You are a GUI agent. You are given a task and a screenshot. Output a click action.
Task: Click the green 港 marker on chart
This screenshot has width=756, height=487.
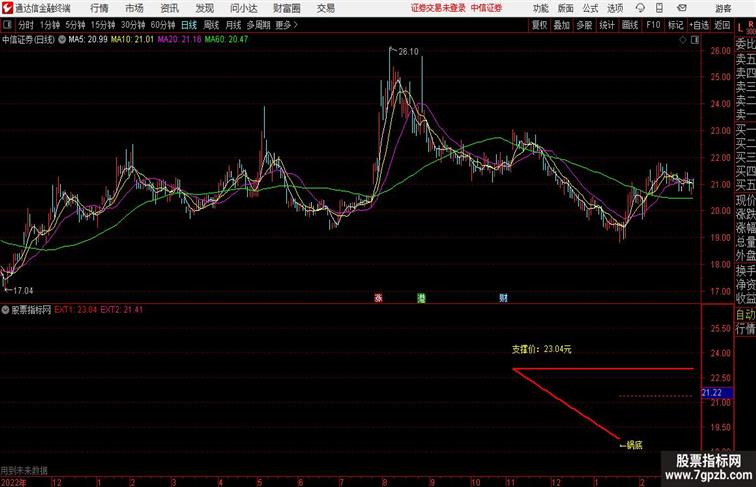[x=421, y=298]
